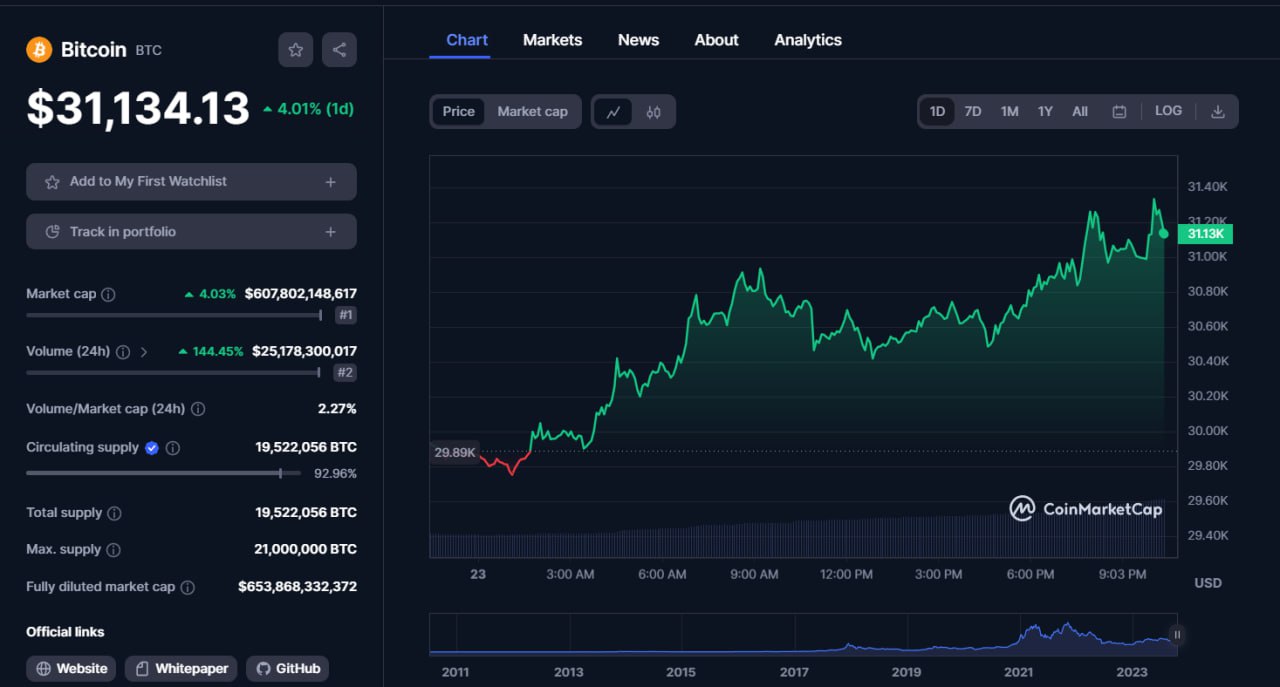Switch to line chart view
The width and height of the screenshot is (1280, 687).
613,112
